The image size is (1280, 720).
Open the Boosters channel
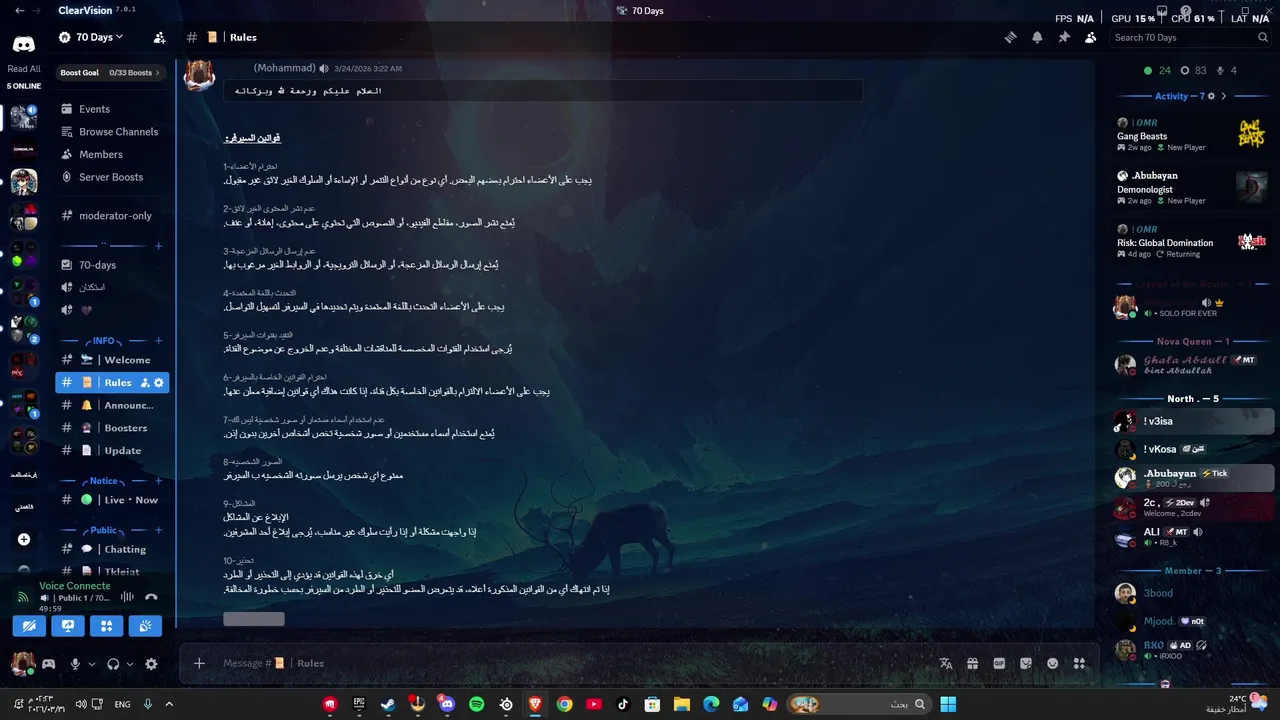click(x=112, y=428)
